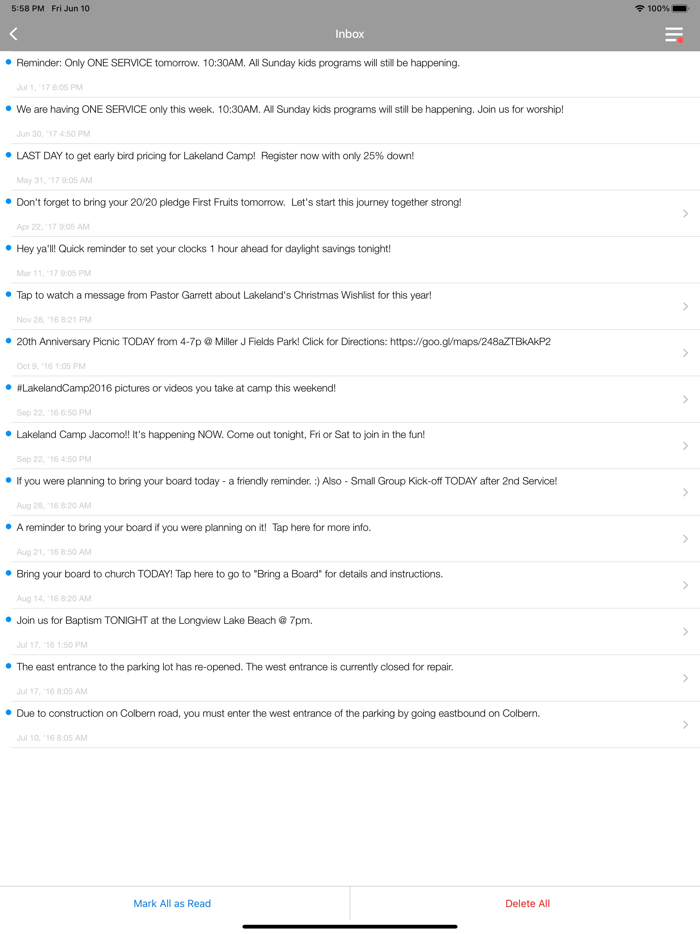
Task: Tap the back arrow icon
Action: coord(14,34)
